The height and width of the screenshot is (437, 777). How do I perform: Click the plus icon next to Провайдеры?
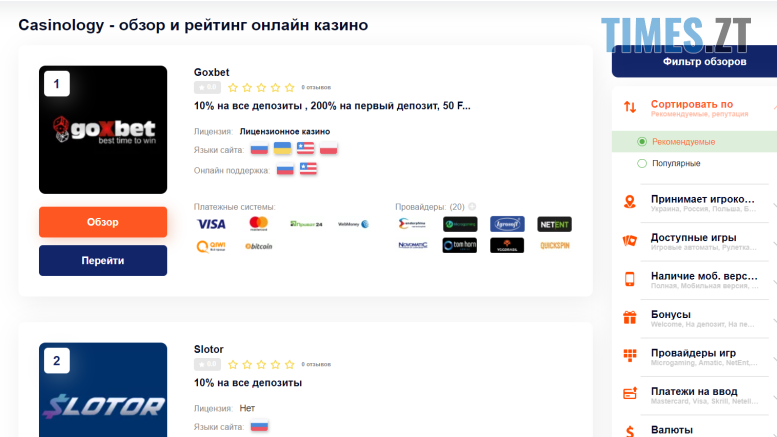pos(472,207)
